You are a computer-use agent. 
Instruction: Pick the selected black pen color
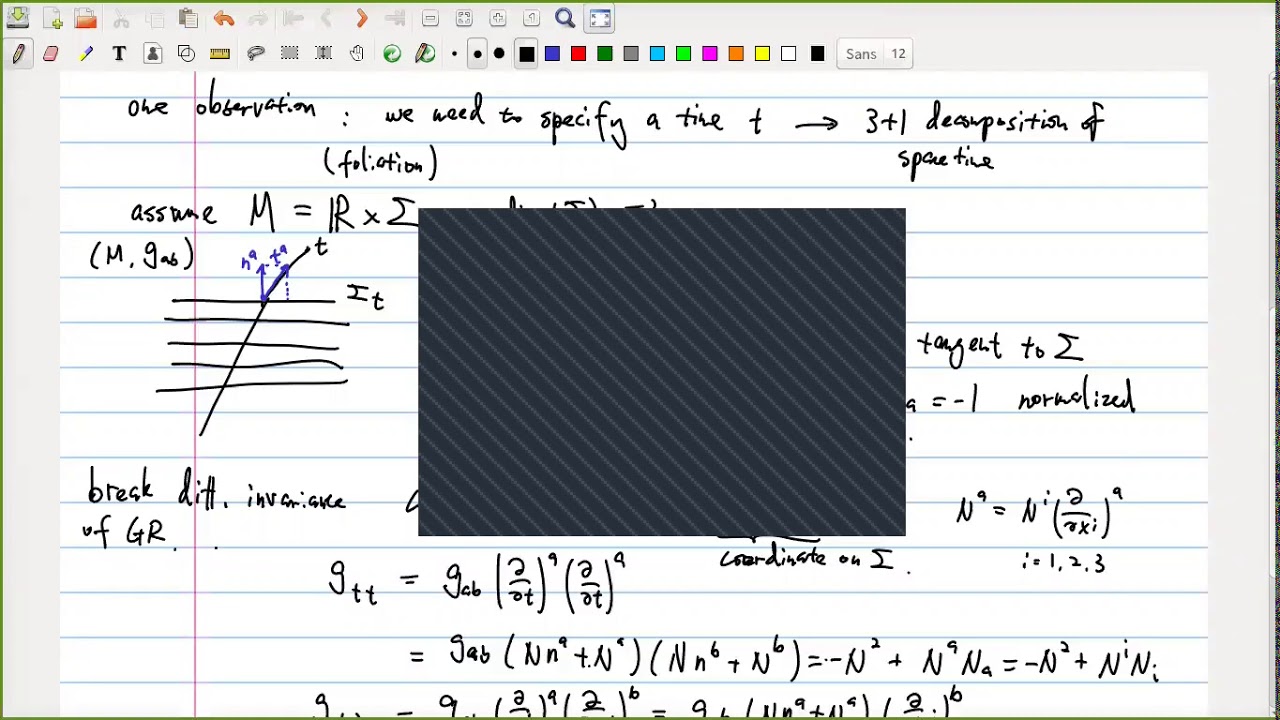[x=527, y=54]
